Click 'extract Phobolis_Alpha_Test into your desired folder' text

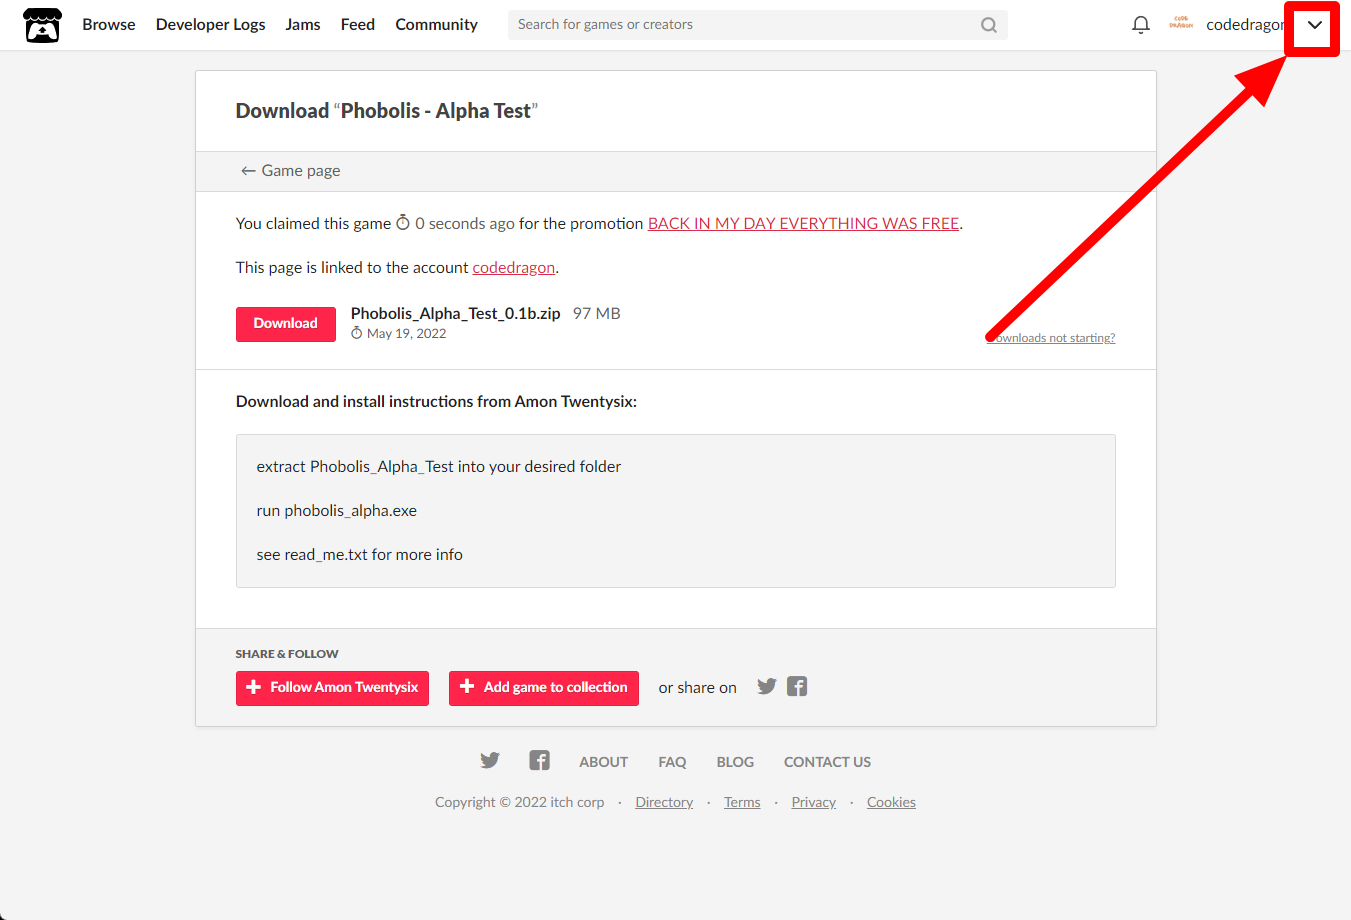click(x=439, y=467)
